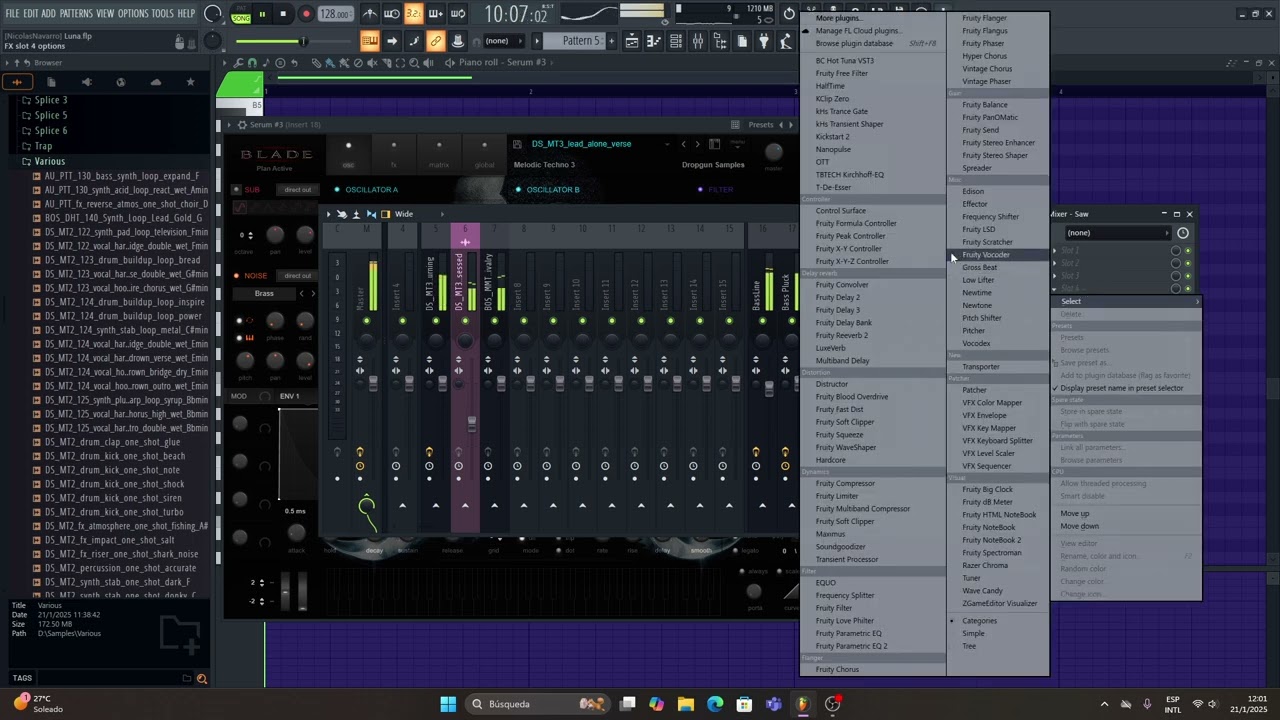Adjust the Master track volume fader

click(374, 382)
